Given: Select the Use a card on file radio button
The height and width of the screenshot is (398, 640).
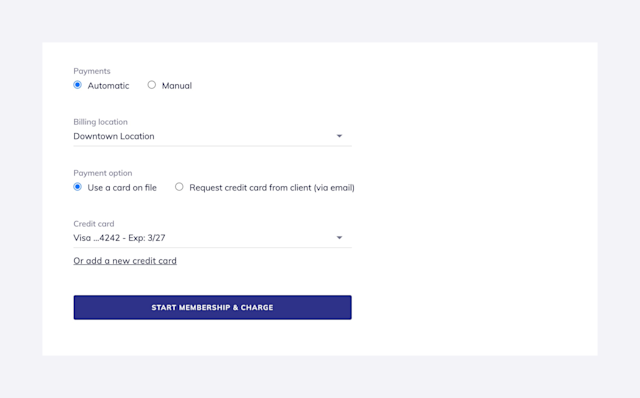Looking at the screenshot, I should pos(78,187).
